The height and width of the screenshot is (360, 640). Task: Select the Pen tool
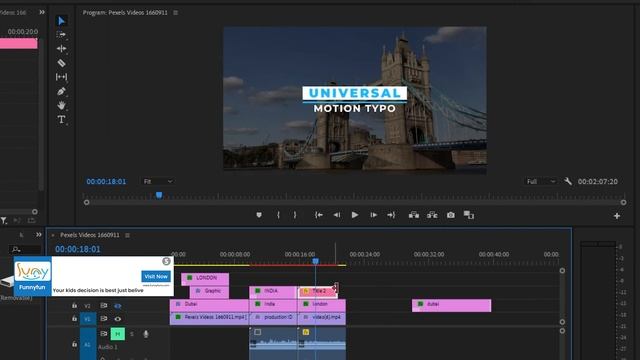coord(61,91)
